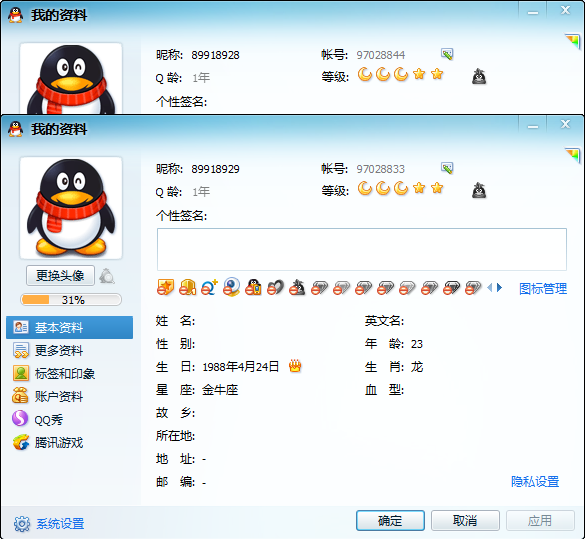Confirm with the 确定 button
Screen dimensions: 585x539
[390, 520]
